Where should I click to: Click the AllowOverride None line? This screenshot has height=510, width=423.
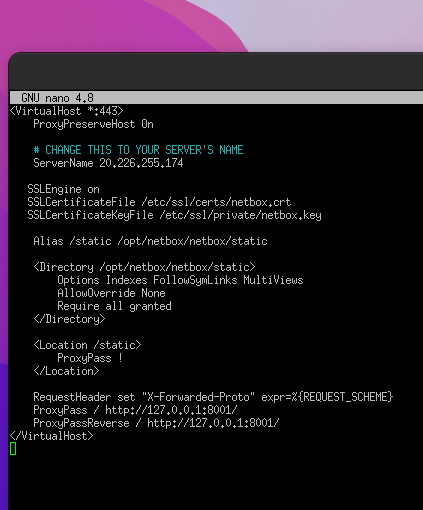[111, 293]
